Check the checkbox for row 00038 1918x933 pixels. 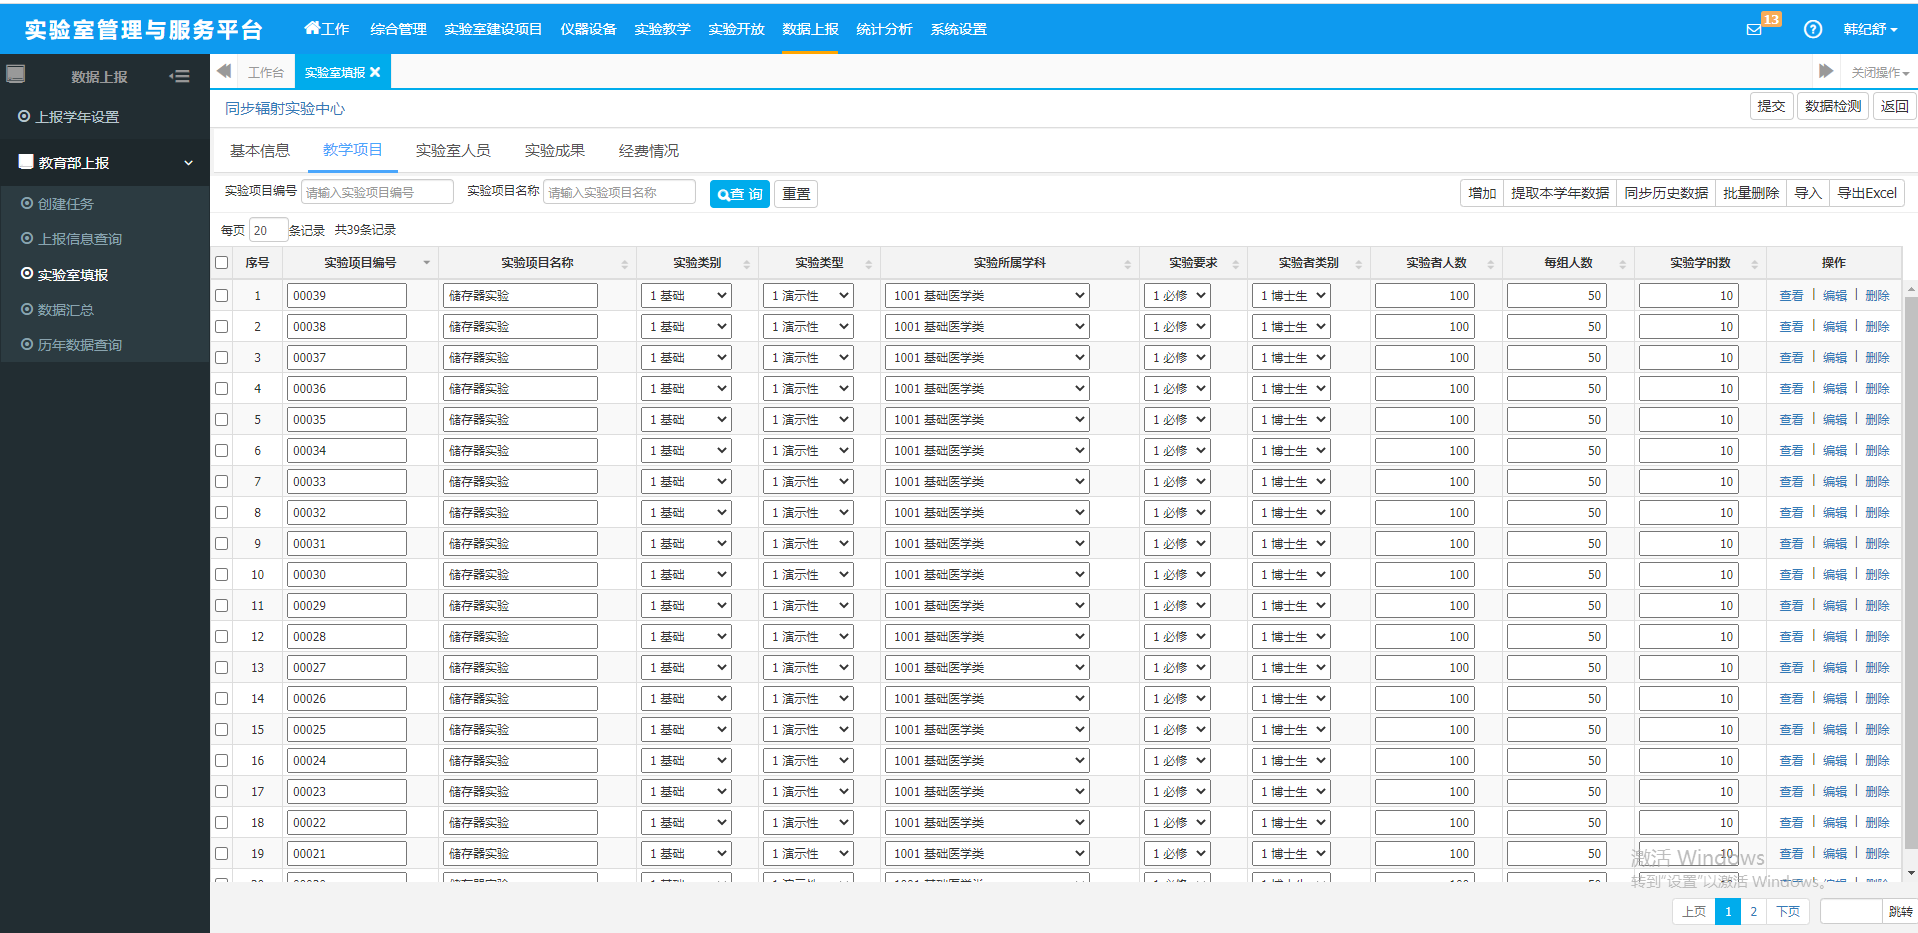click(x=222, y=327)
